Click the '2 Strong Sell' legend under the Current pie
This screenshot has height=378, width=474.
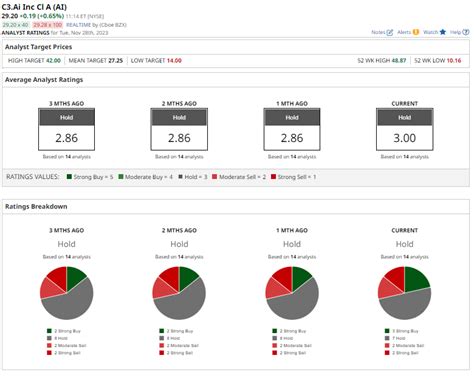pos(401,353)
